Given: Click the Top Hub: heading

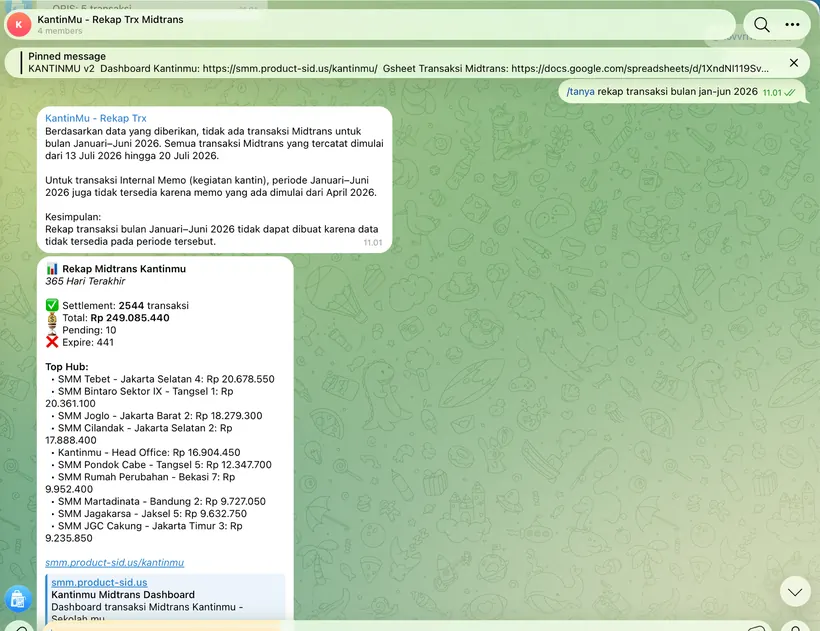Looking at the screenshot, I should (67, 366).
